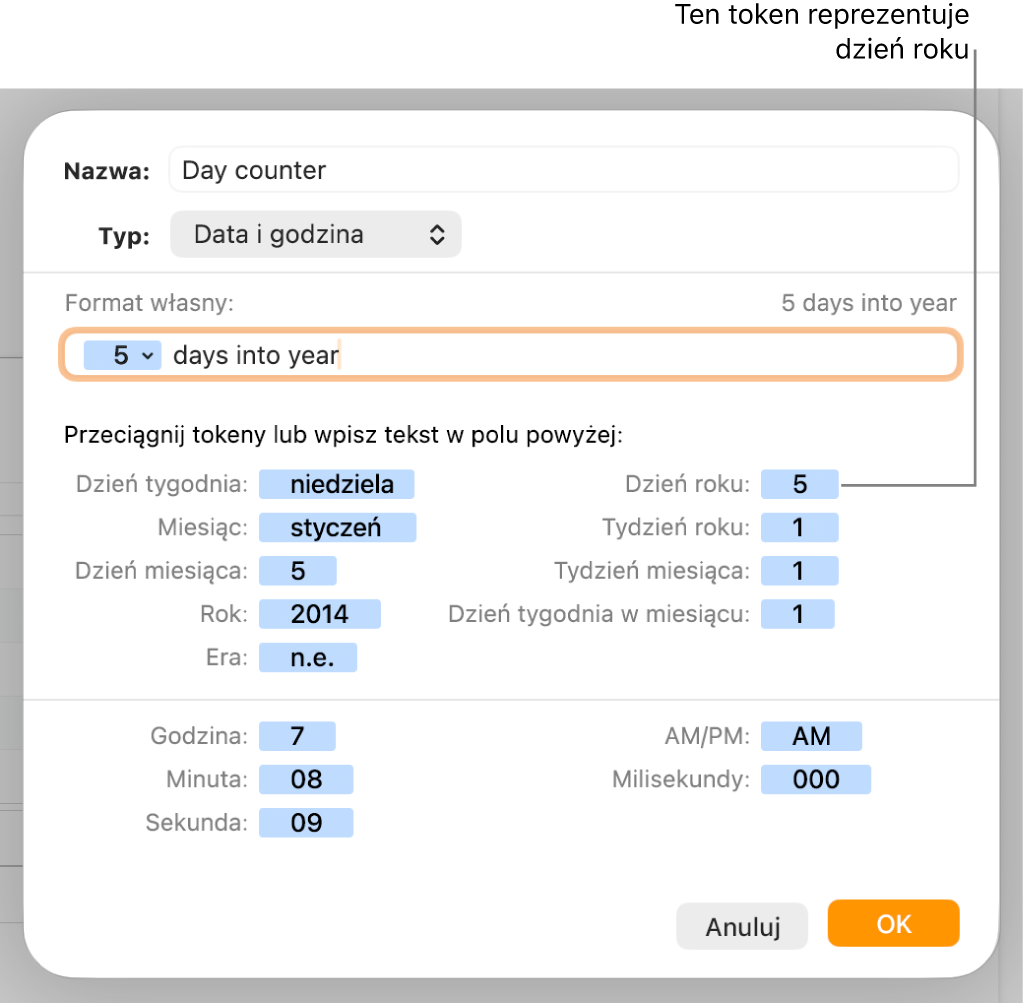Image resolution: width=1024 pixels, height=1003 pixels.
Task: Click the 'Dzień roku:' label
Action: click(688, 485)
